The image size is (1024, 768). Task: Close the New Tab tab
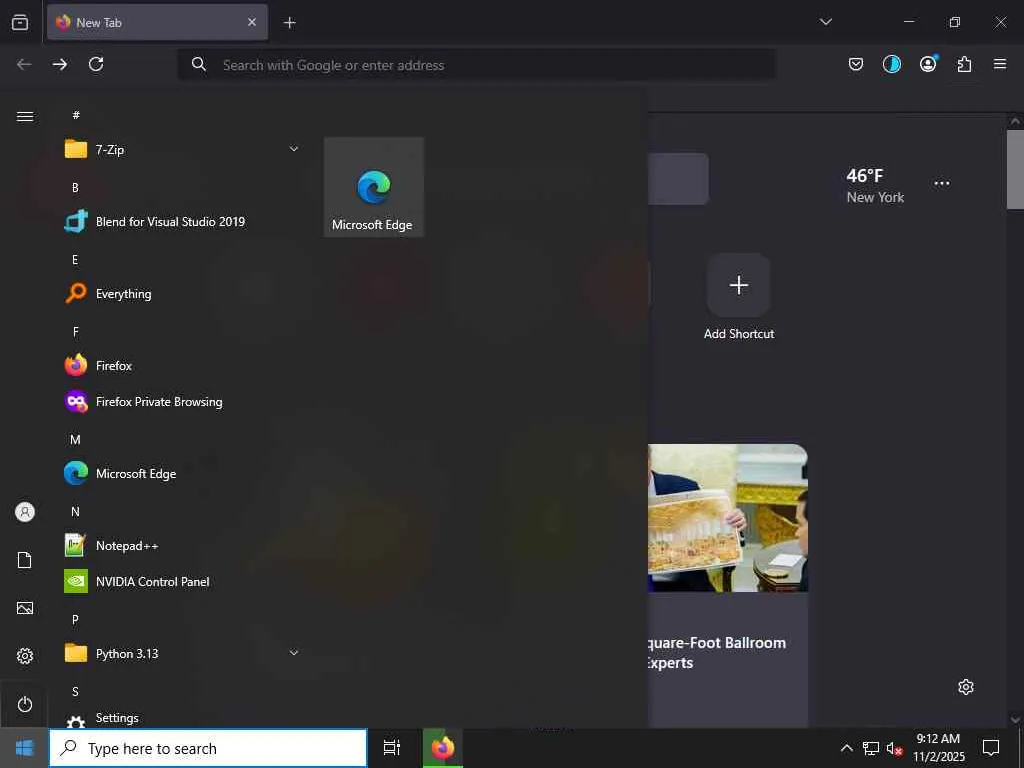click(252, 22)
